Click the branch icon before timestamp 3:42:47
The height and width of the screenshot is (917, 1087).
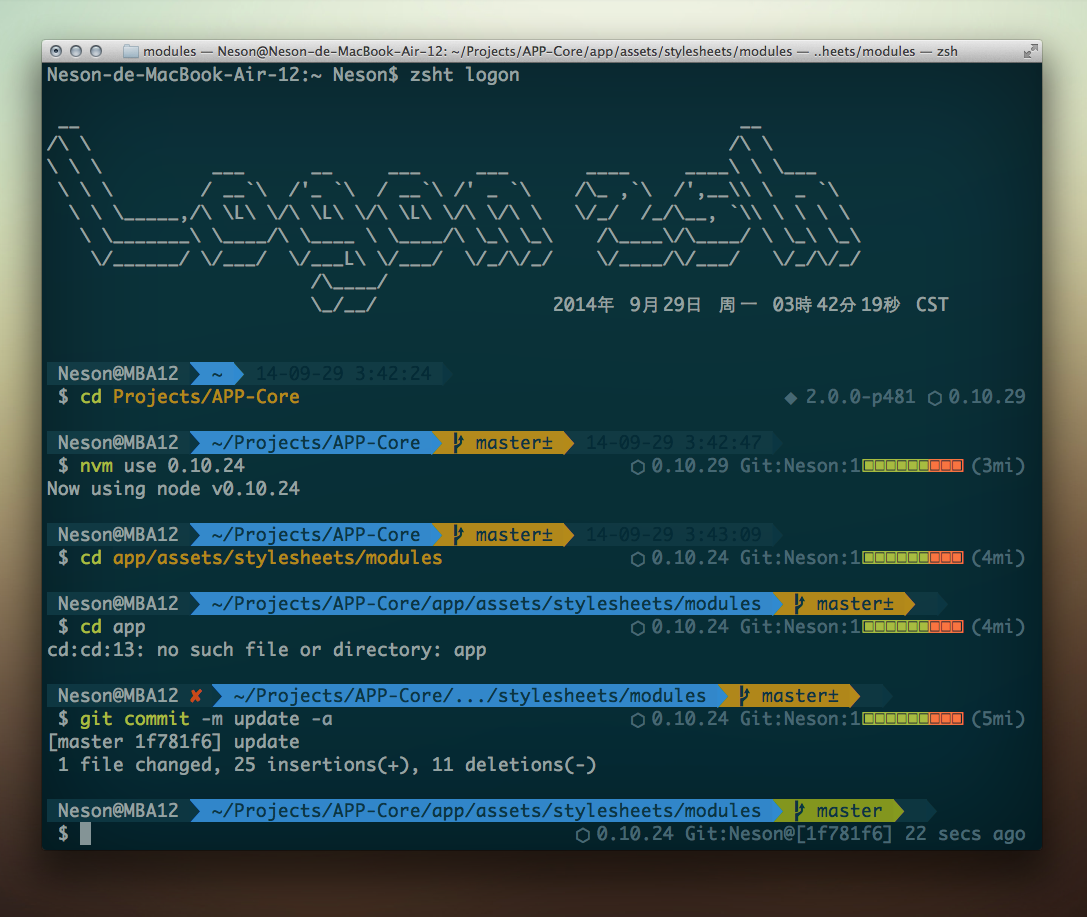click(458, 443)
